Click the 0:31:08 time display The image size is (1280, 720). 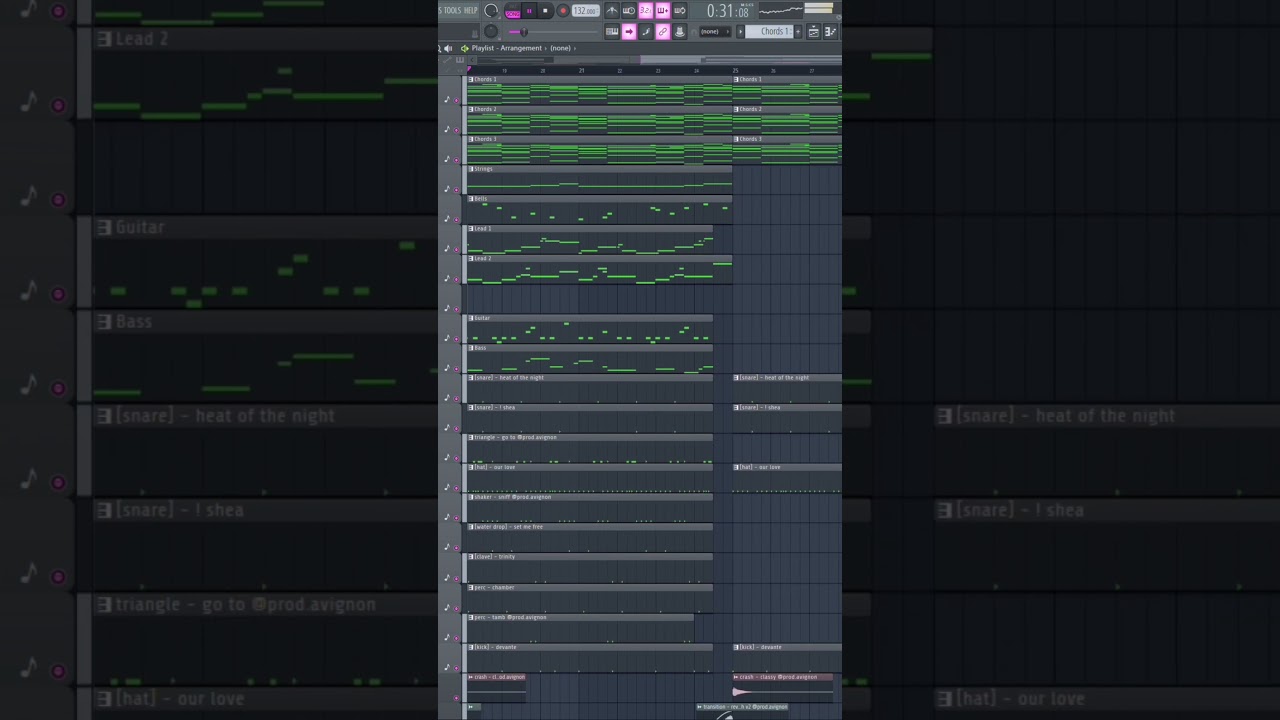[x=730, y=11]
